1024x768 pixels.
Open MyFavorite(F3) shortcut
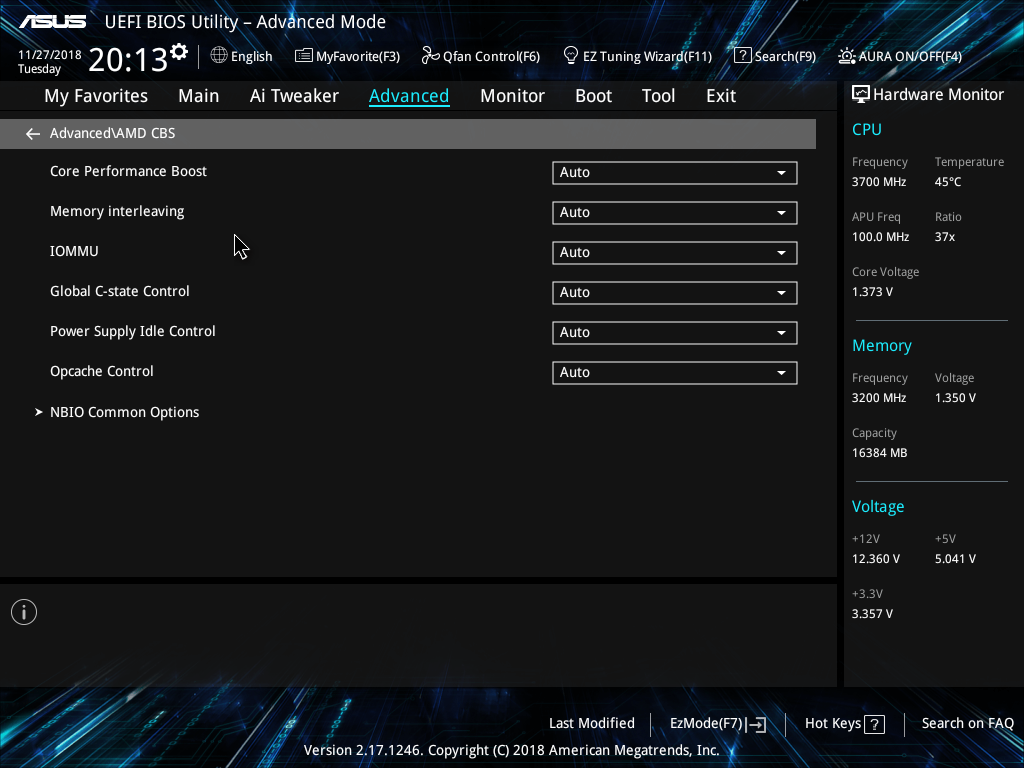pos(347,56)
